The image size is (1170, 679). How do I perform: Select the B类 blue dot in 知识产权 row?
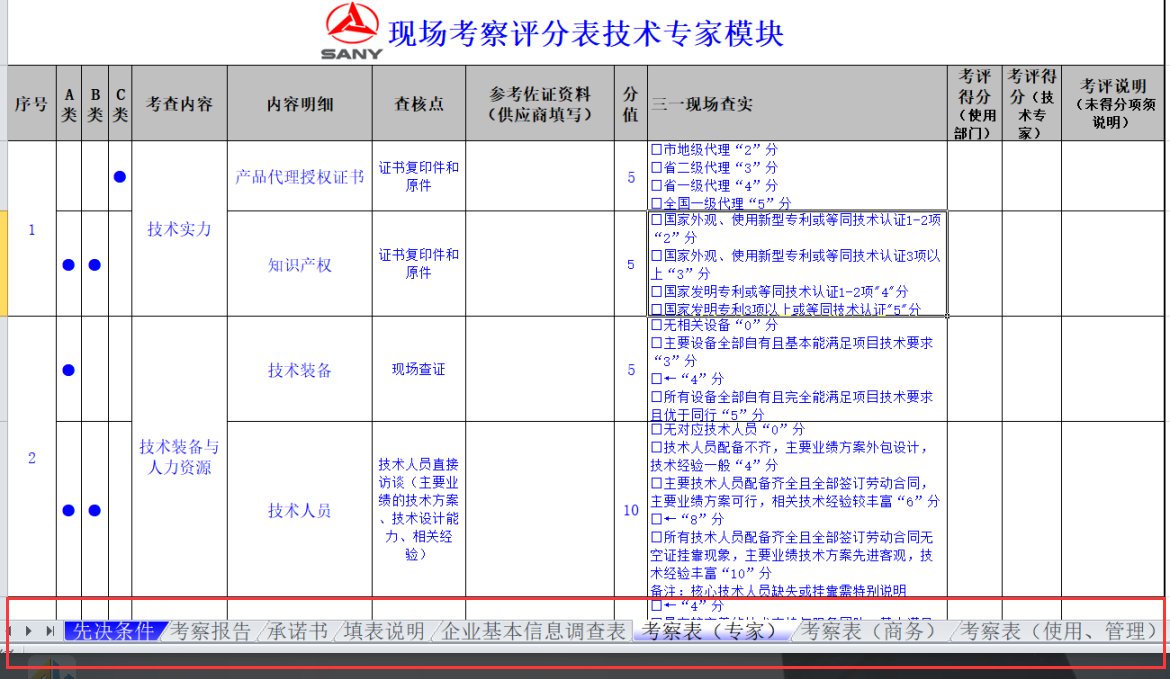[95, 265]
